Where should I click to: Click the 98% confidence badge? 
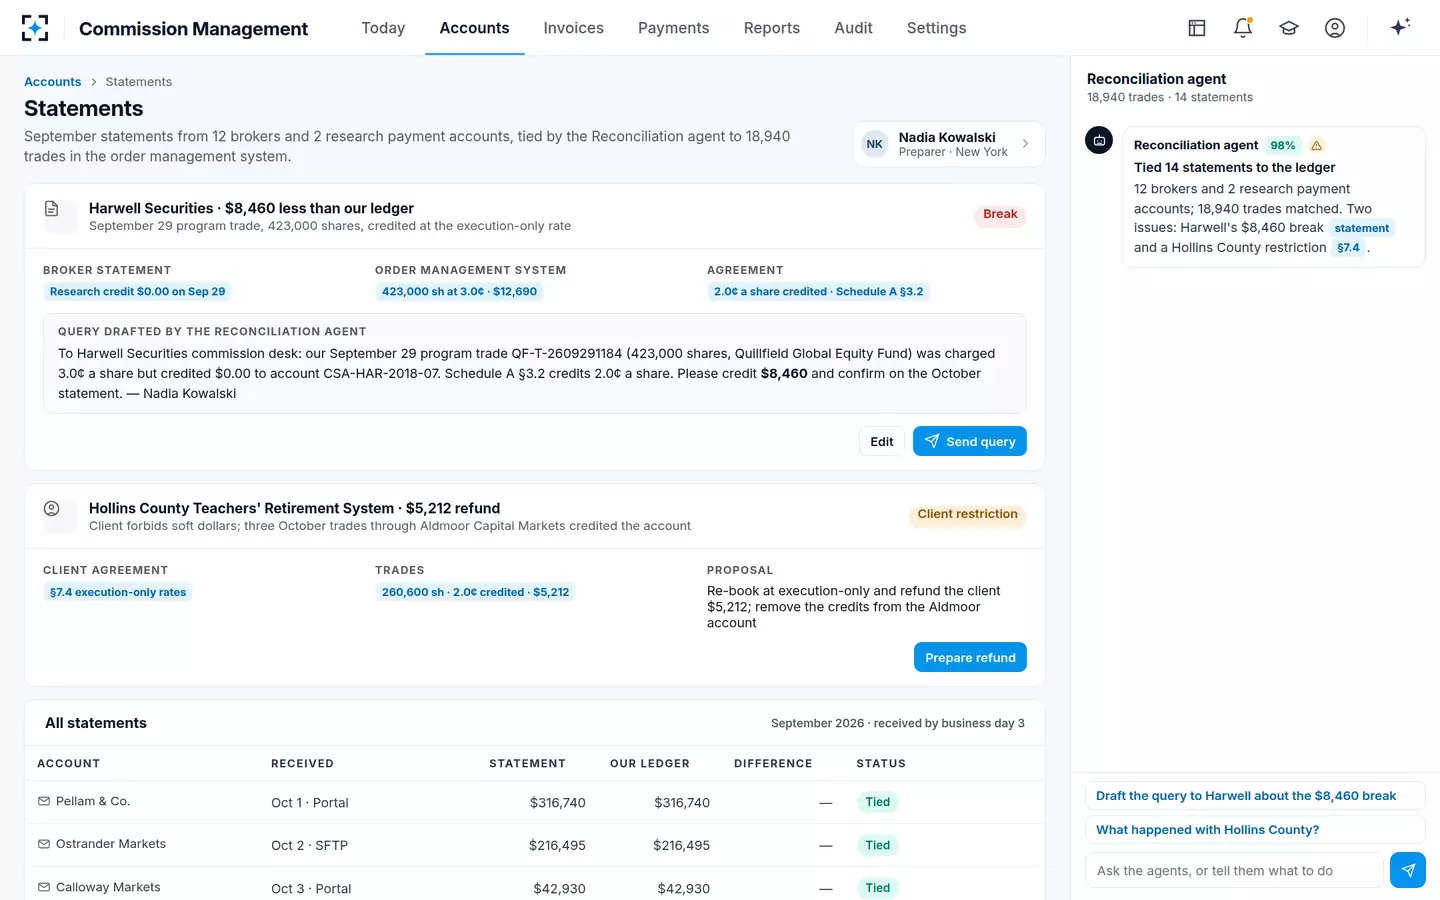point(1283,145)
